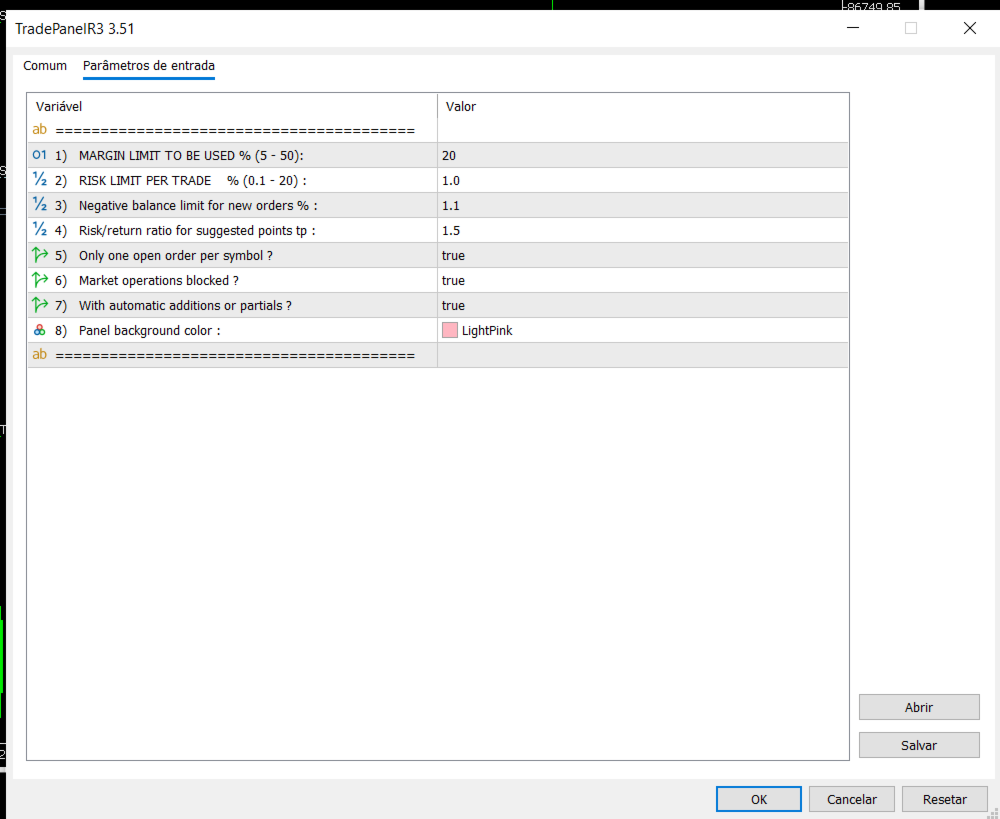The image size is (1000, 819).
Task: Click the arrow icon beside automatic additions row
Action: 40,305
